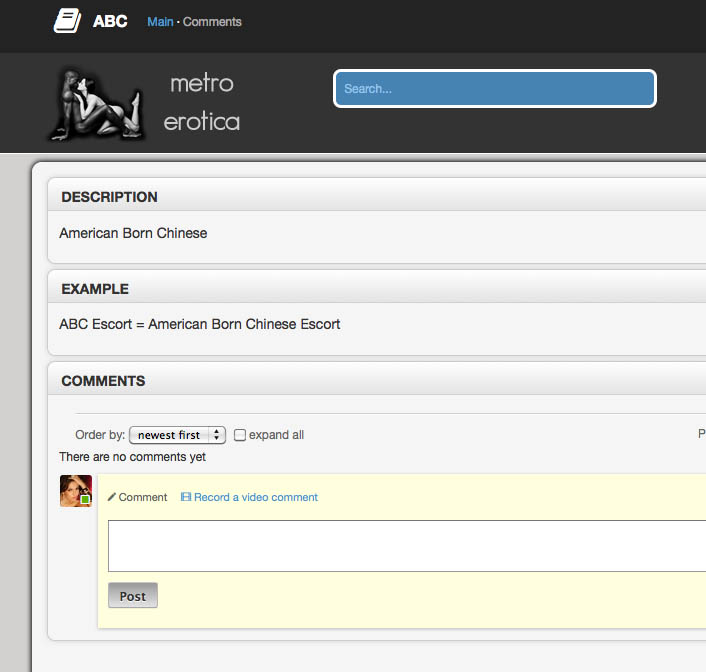Toggle the expand all checkbox
The width and height of the screenshot is (706, 672).
pos(240,435)
